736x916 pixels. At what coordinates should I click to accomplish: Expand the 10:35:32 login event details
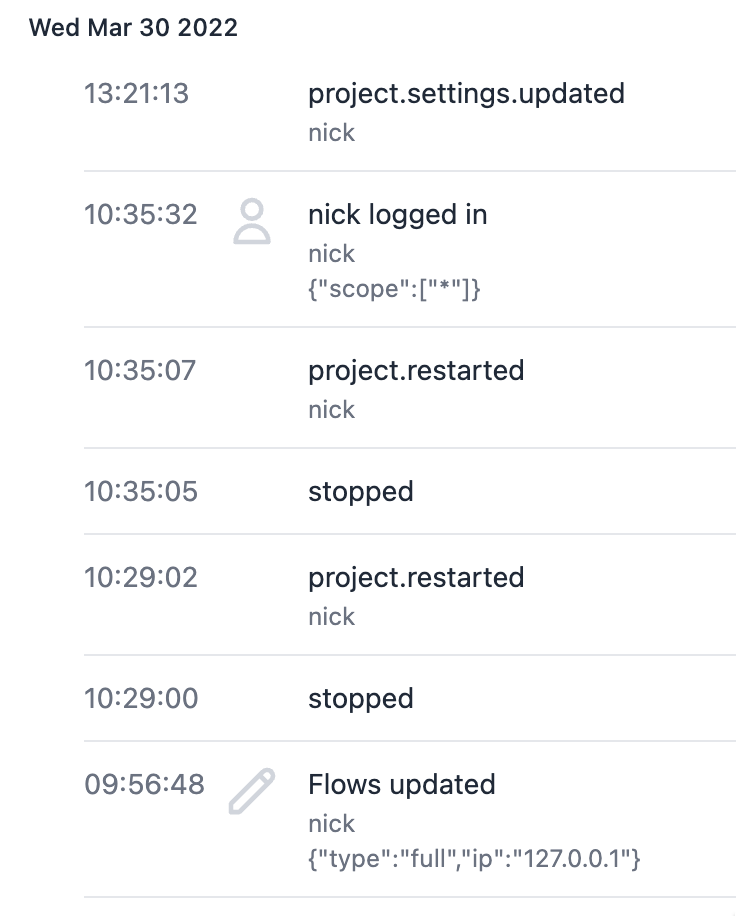396,214
